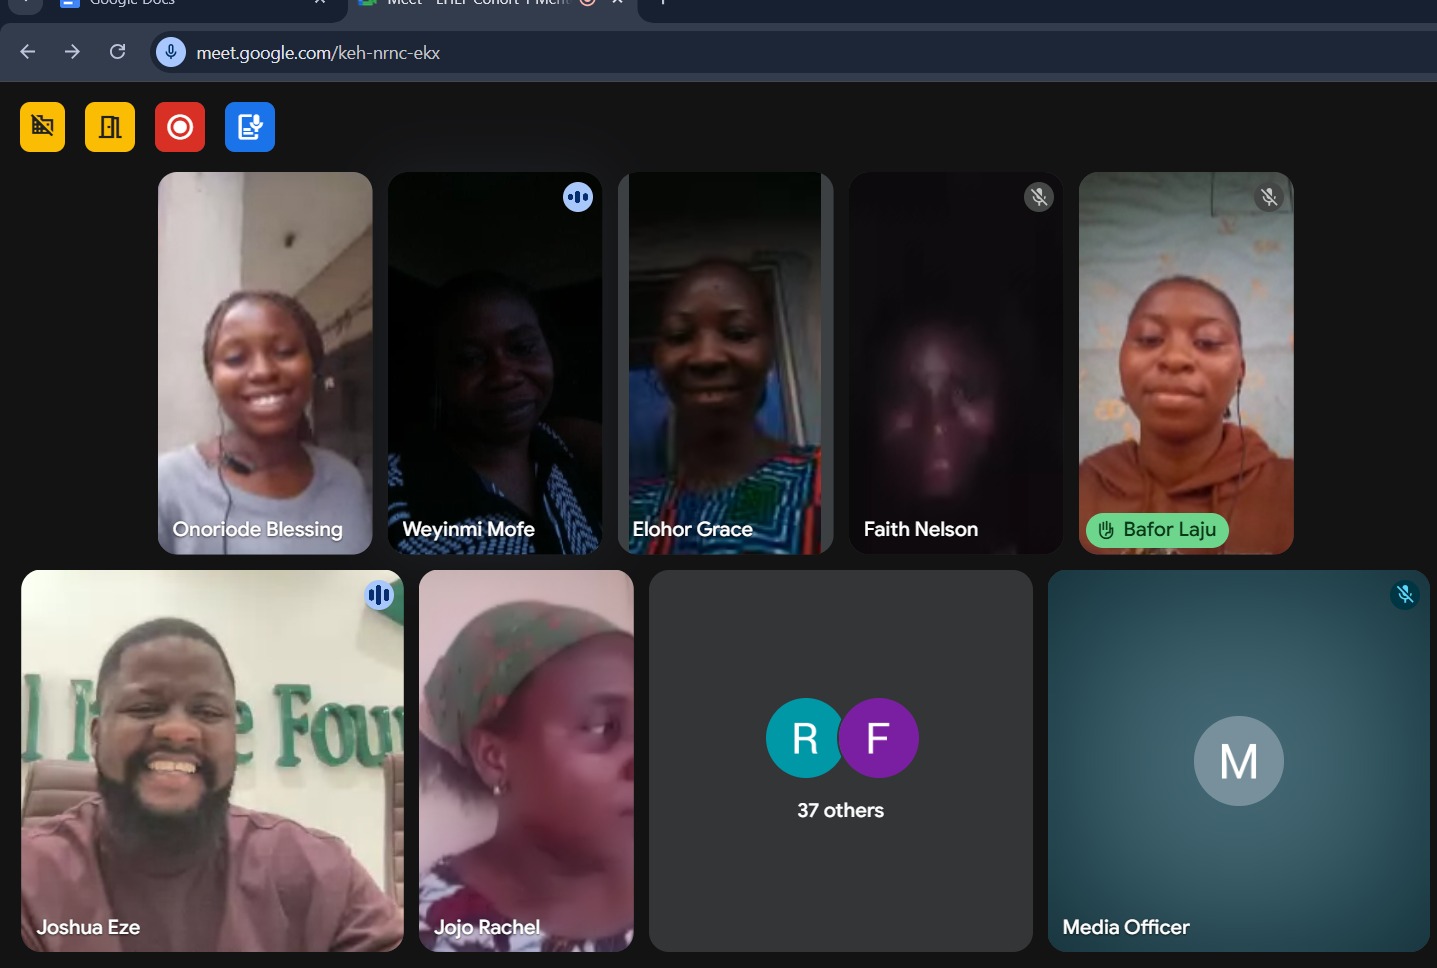
Task: Click the yellow door icon
Action: pos(110,127)
